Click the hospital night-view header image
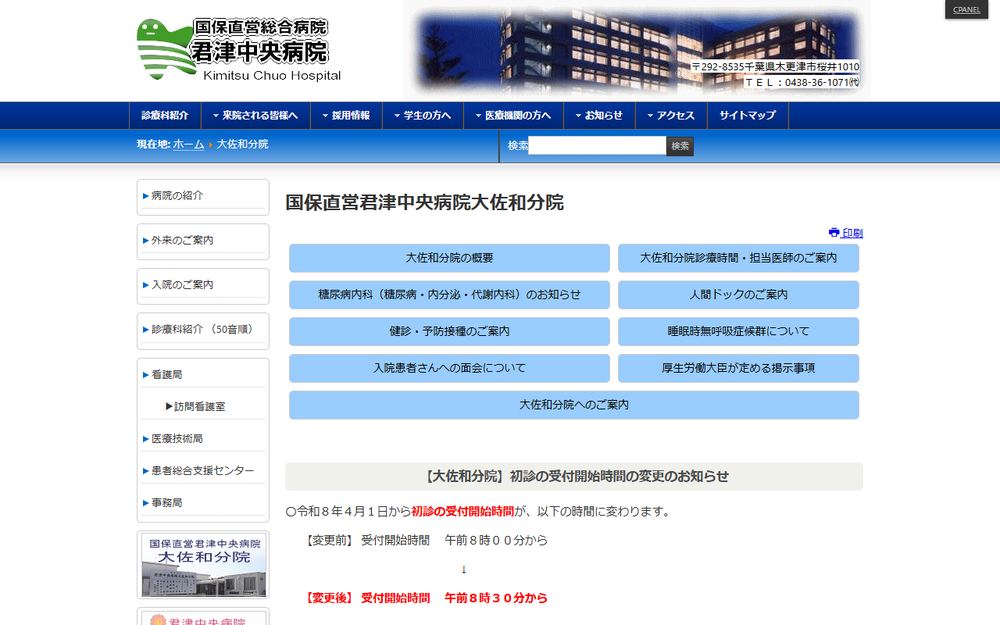The height and width of the screenshot is (625, 1000). (x=637, y=50)
